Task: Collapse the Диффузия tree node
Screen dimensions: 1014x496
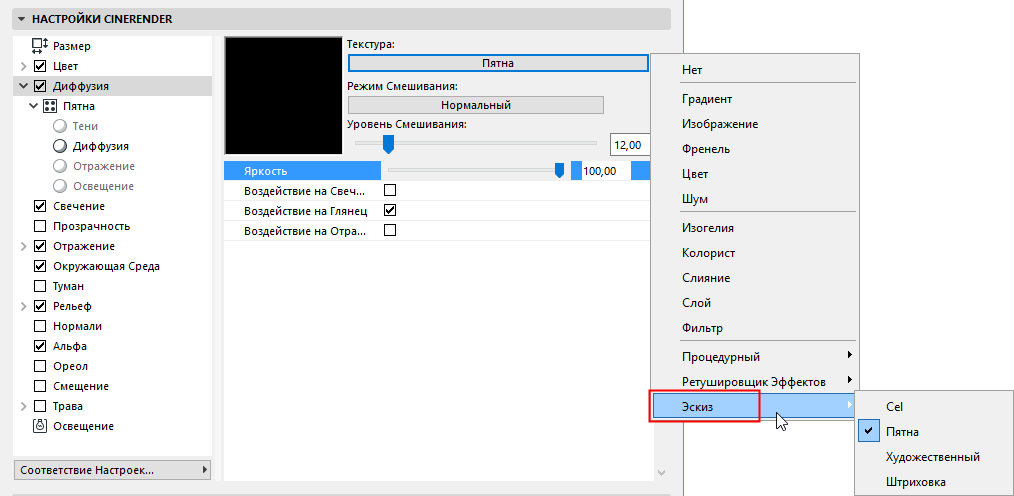Action: (x=24, y=86)
